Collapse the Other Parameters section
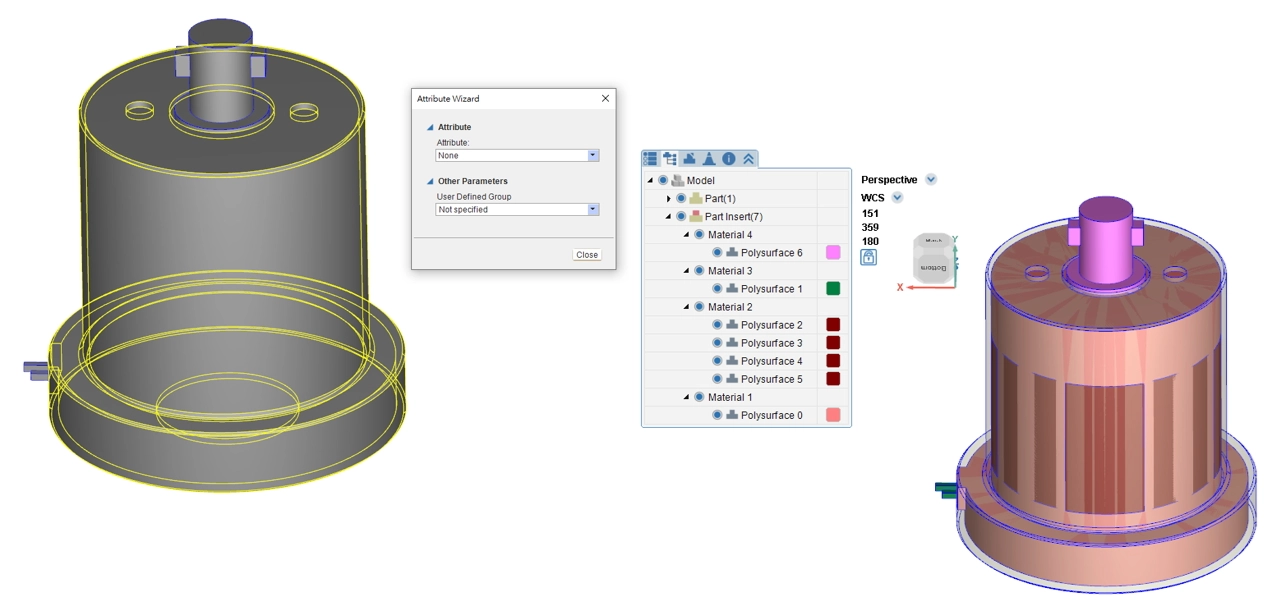The width and height of the screenshot is (1271, 609). tap(431, 181)
